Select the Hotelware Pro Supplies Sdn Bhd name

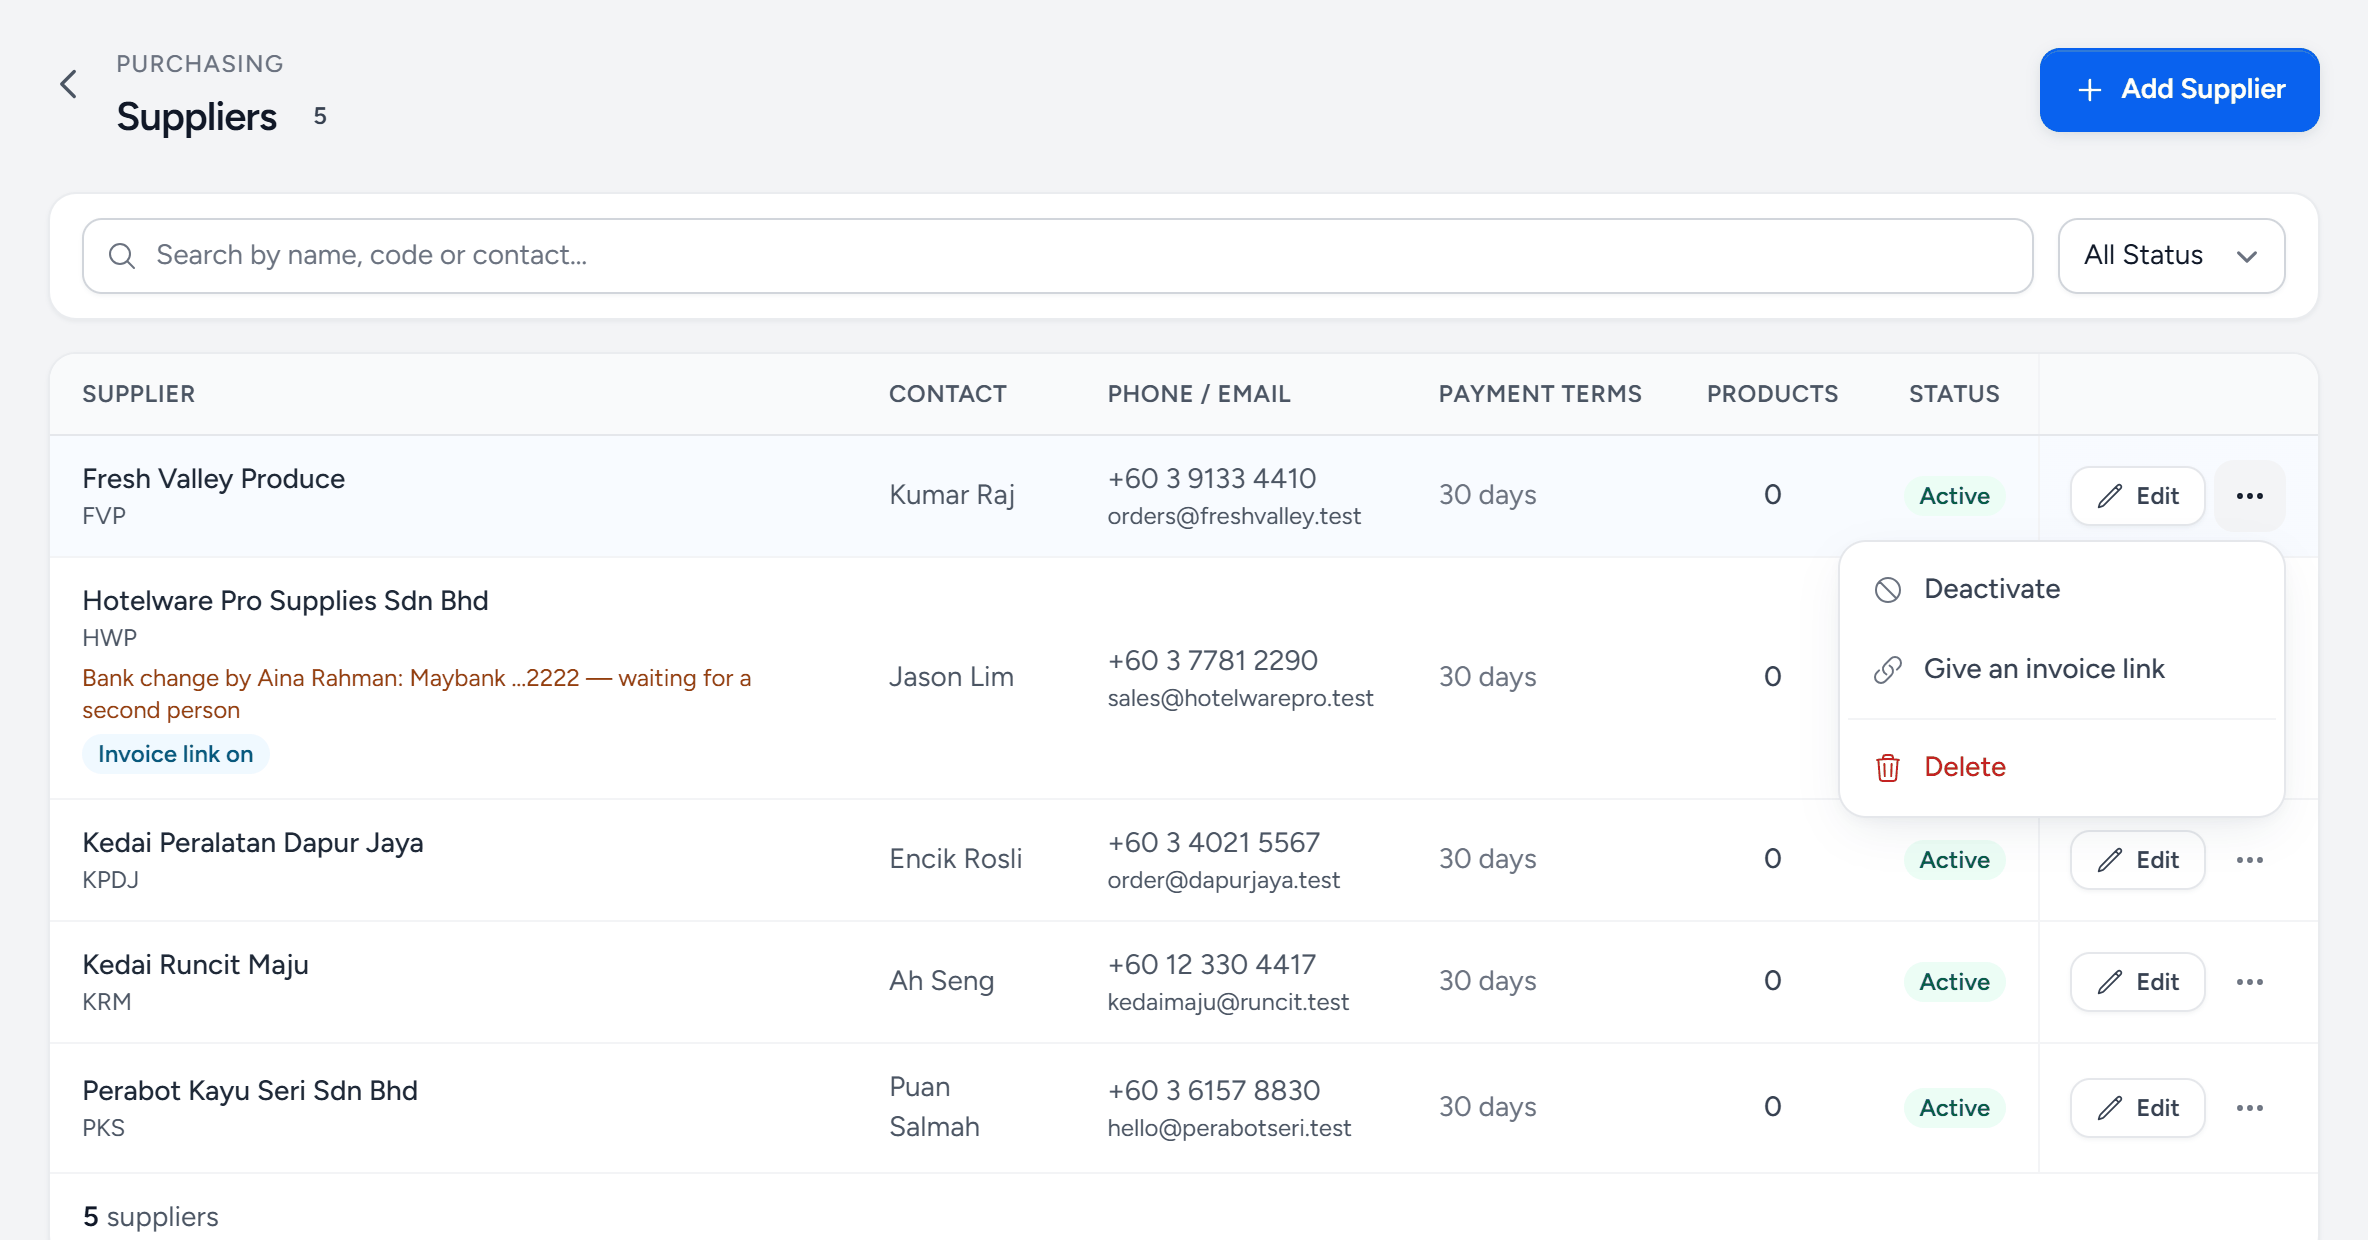[285, 601]
